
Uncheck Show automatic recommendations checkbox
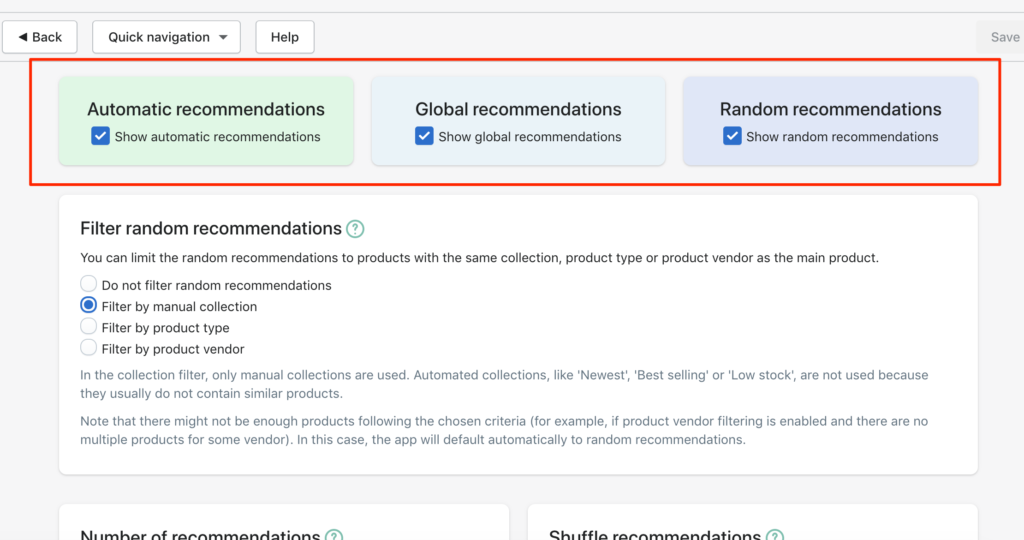click(x=100, y=136)
